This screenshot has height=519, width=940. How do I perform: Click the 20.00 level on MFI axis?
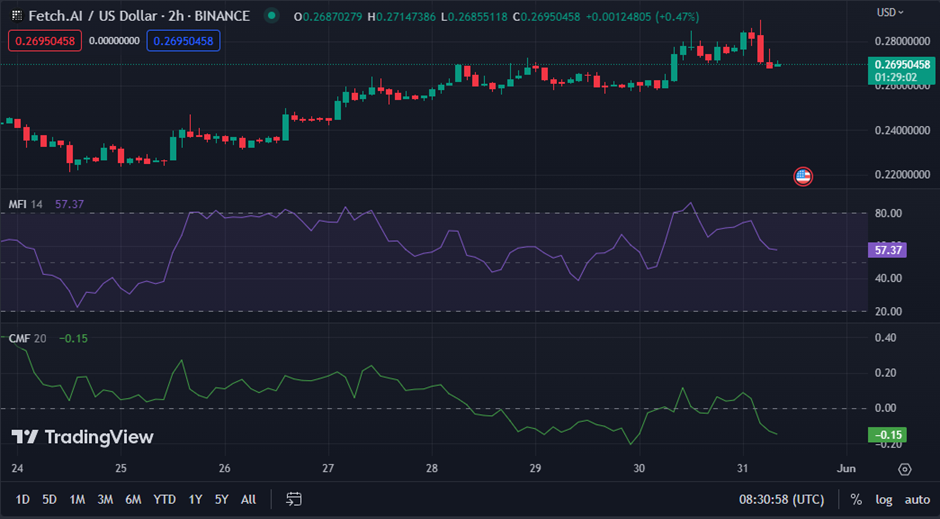(888, 312)
